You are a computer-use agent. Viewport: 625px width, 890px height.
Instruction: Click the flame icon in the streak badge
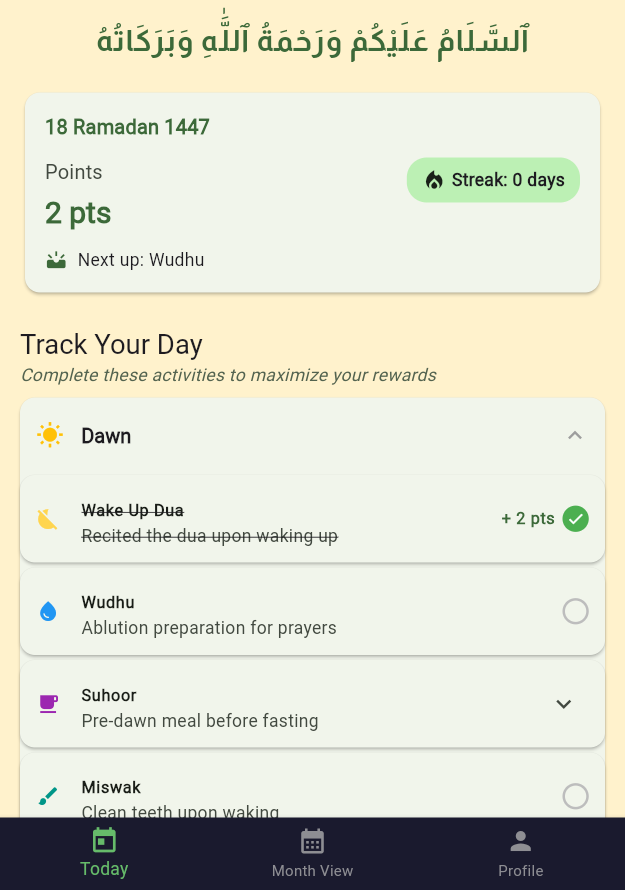tap(433, 179)
